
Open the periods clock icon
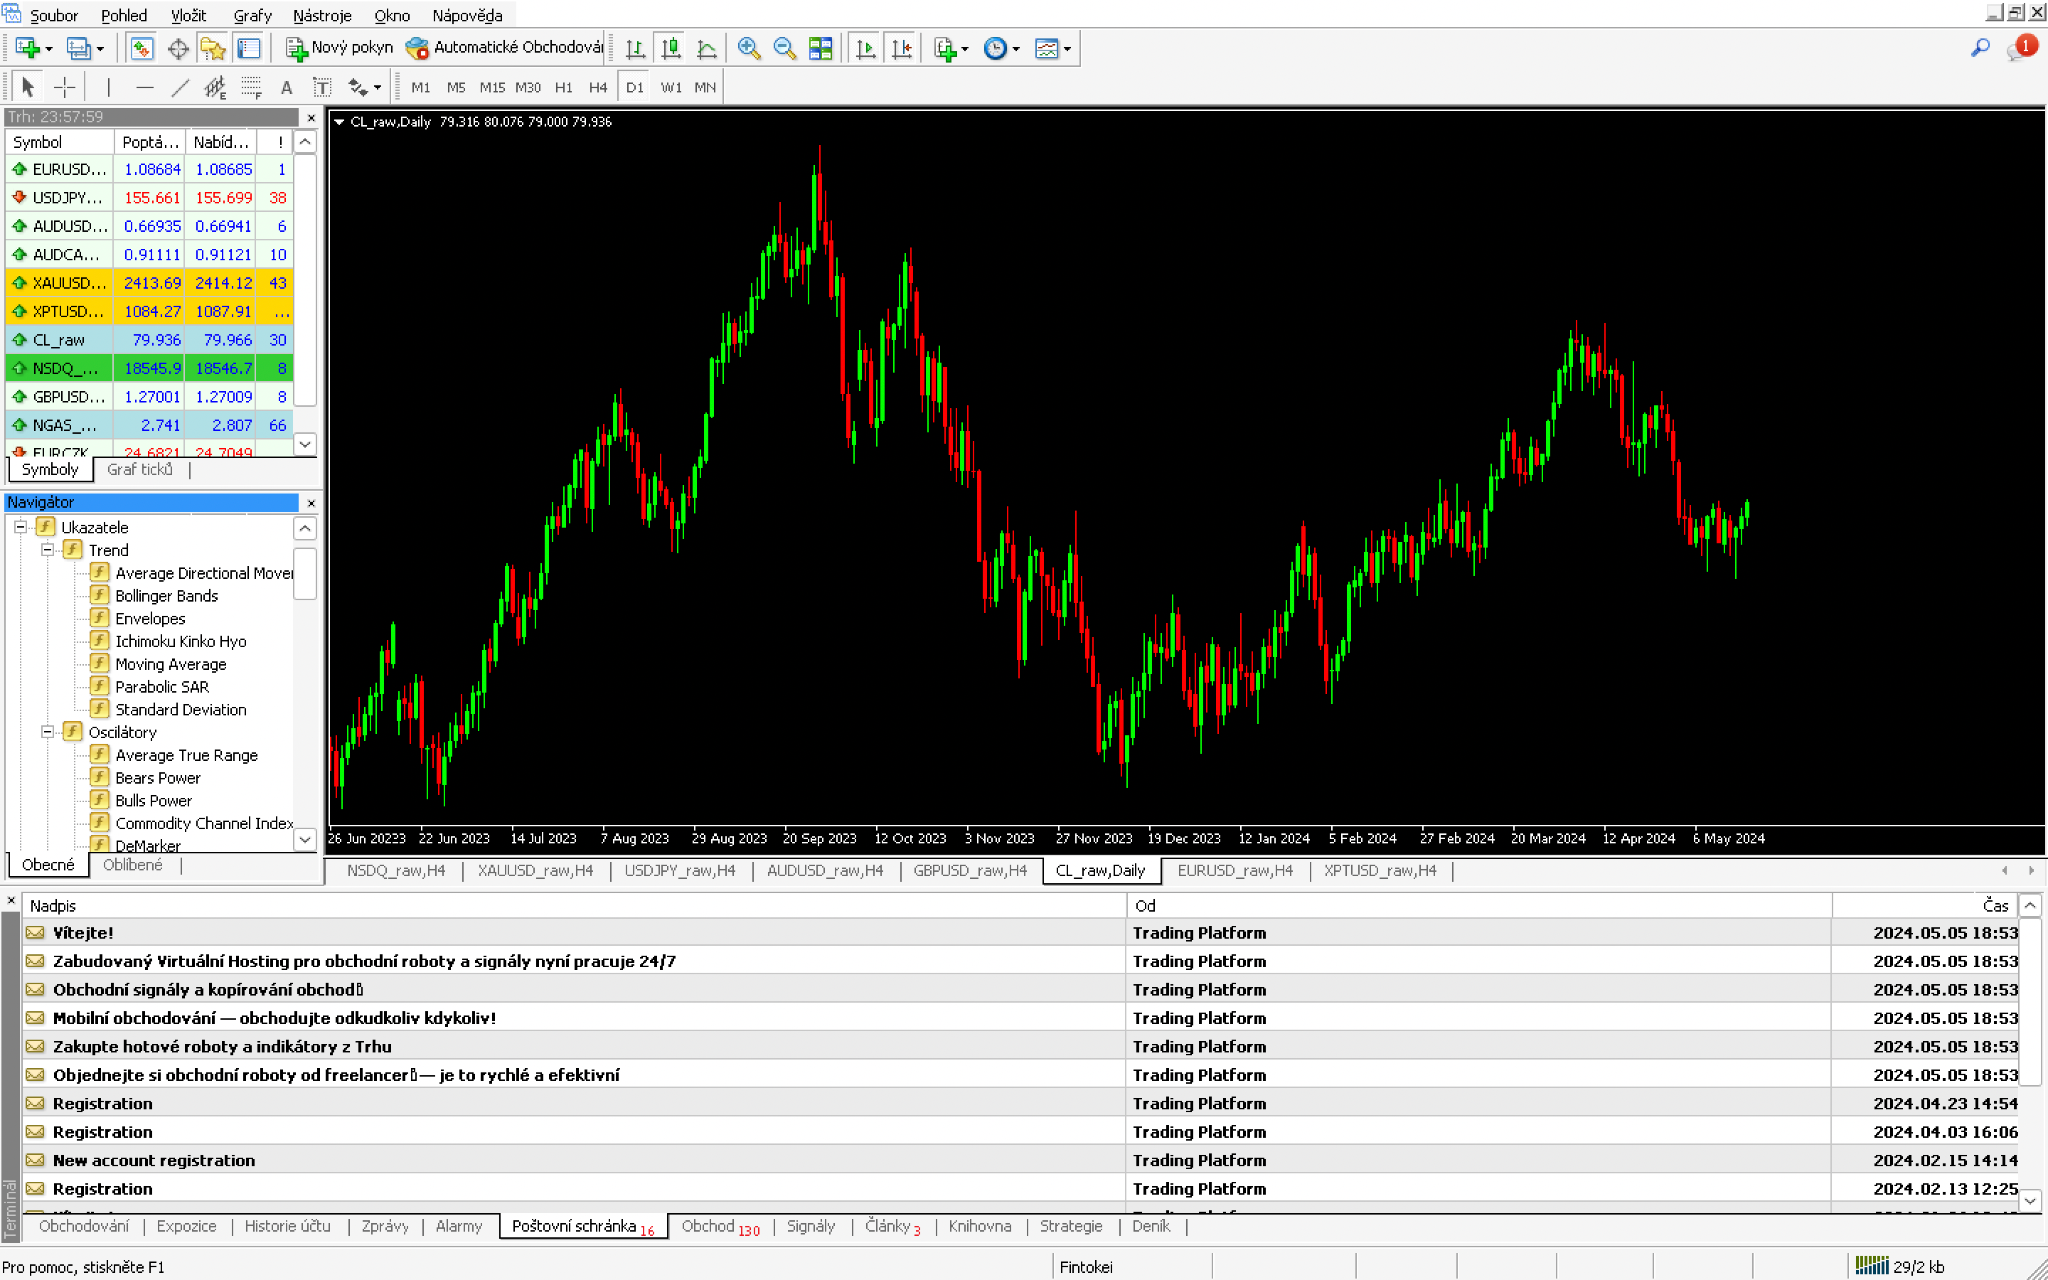tap(995, 48)
